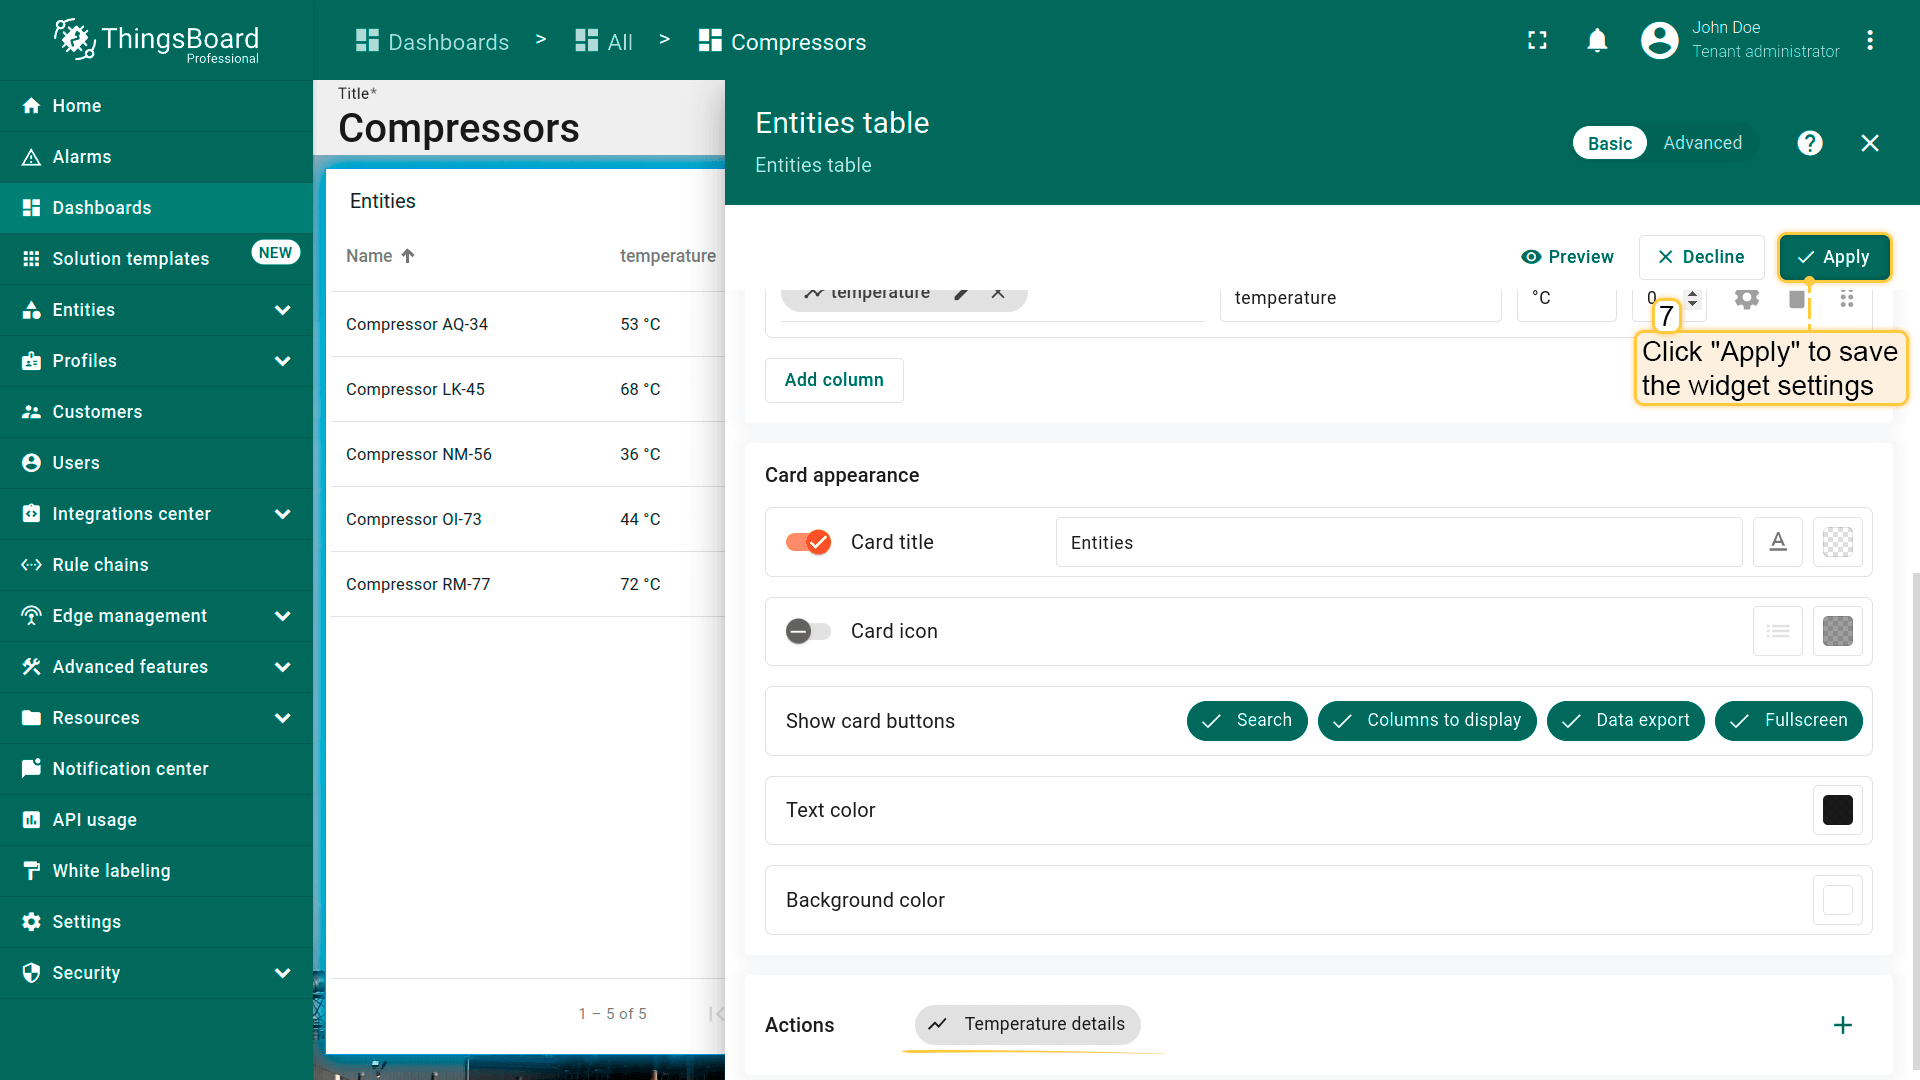
Task: Open Rule chains in sidebar
Action: [x=100, y=565]
